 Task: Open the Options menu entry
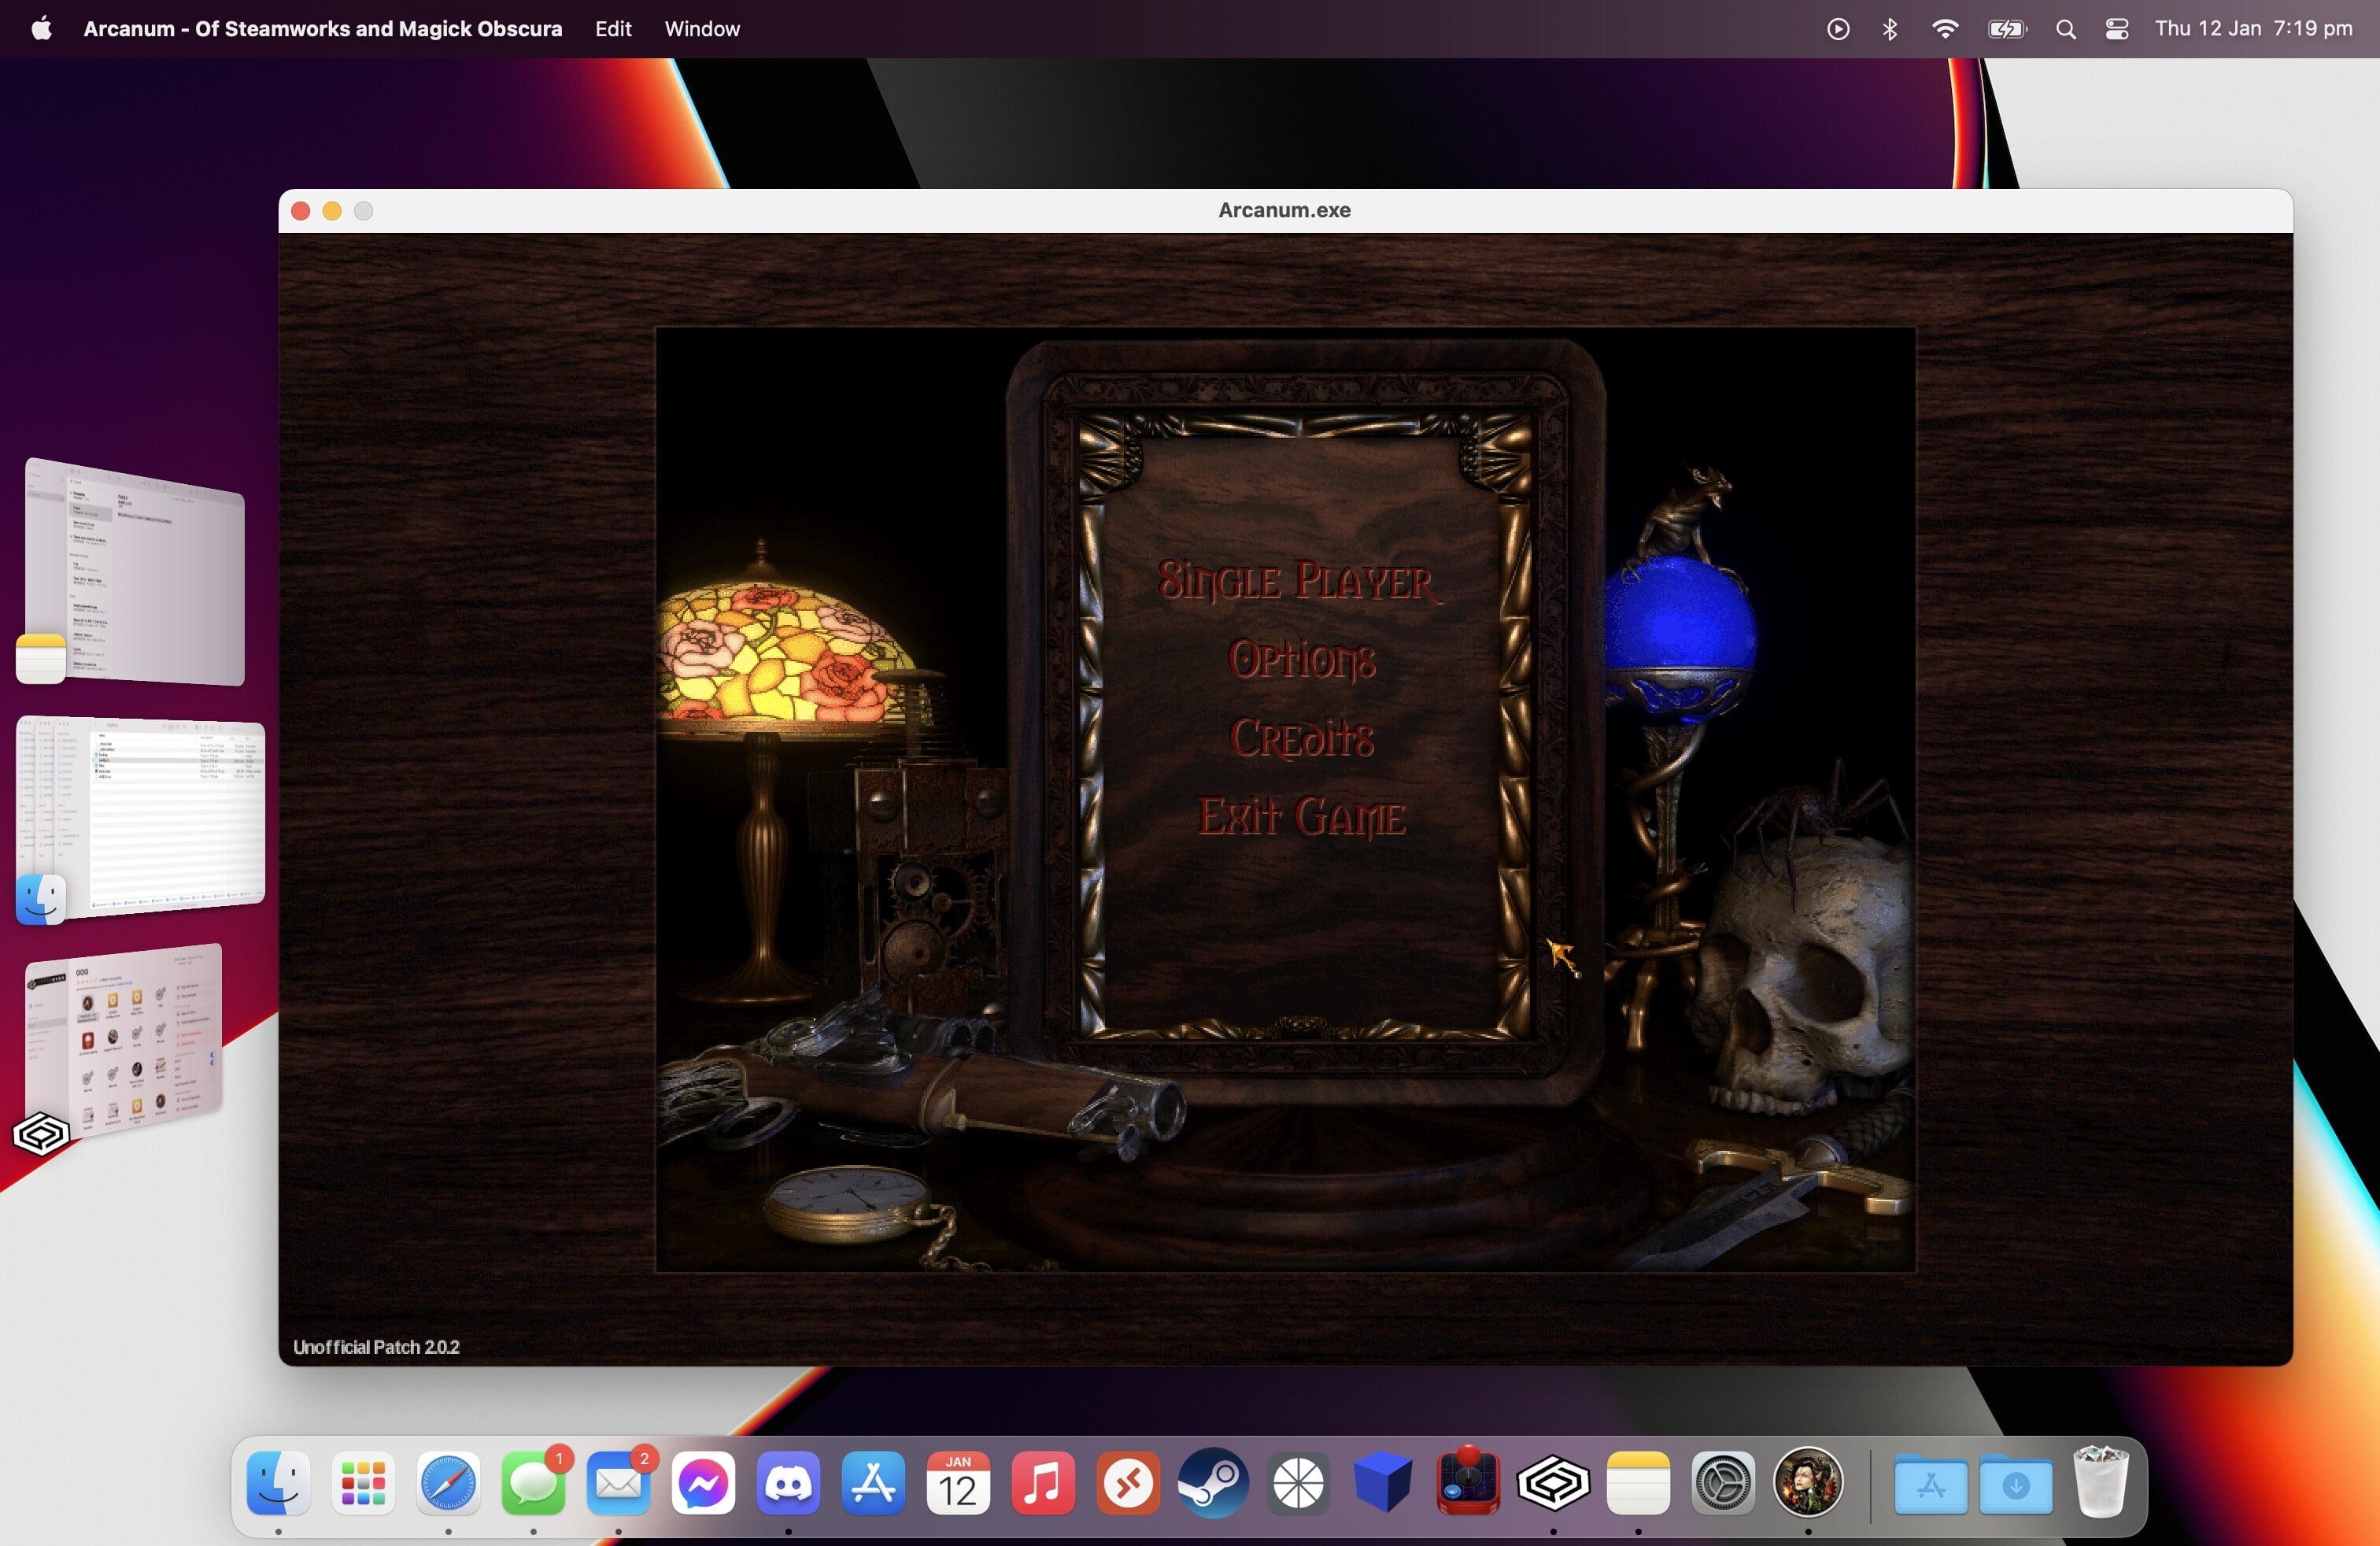coord(1301,660)
